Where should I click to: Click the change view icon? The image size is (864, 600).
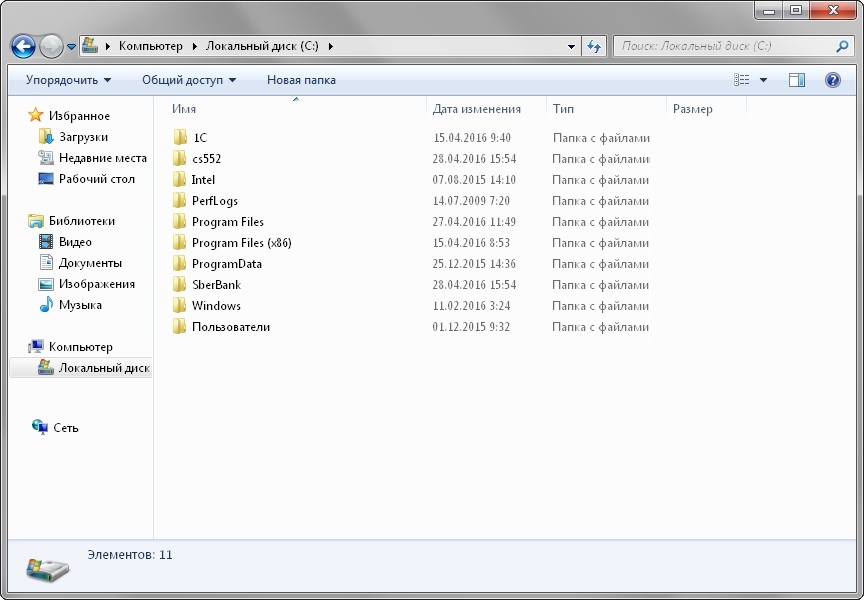tap(742, 80)
